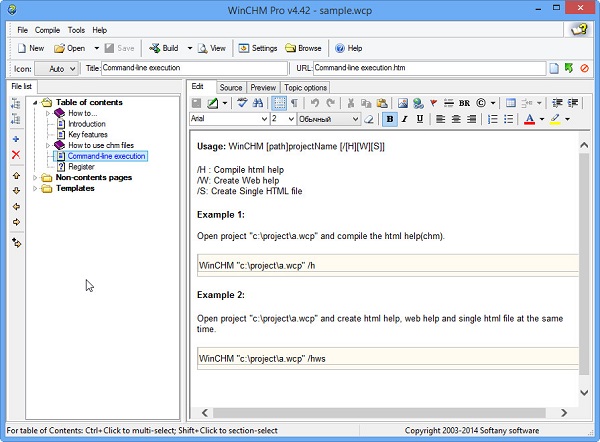Image resolution: width=600 pixels, height=442 pixels.
Task: Expand the Templates folder
Action: (35, 188)
